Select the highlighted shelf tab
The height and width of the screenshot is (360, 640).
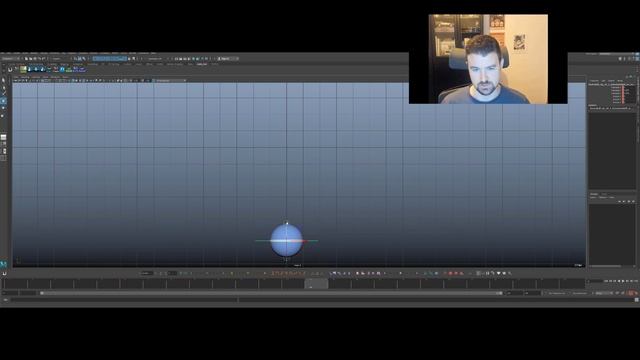click(202, 64)
